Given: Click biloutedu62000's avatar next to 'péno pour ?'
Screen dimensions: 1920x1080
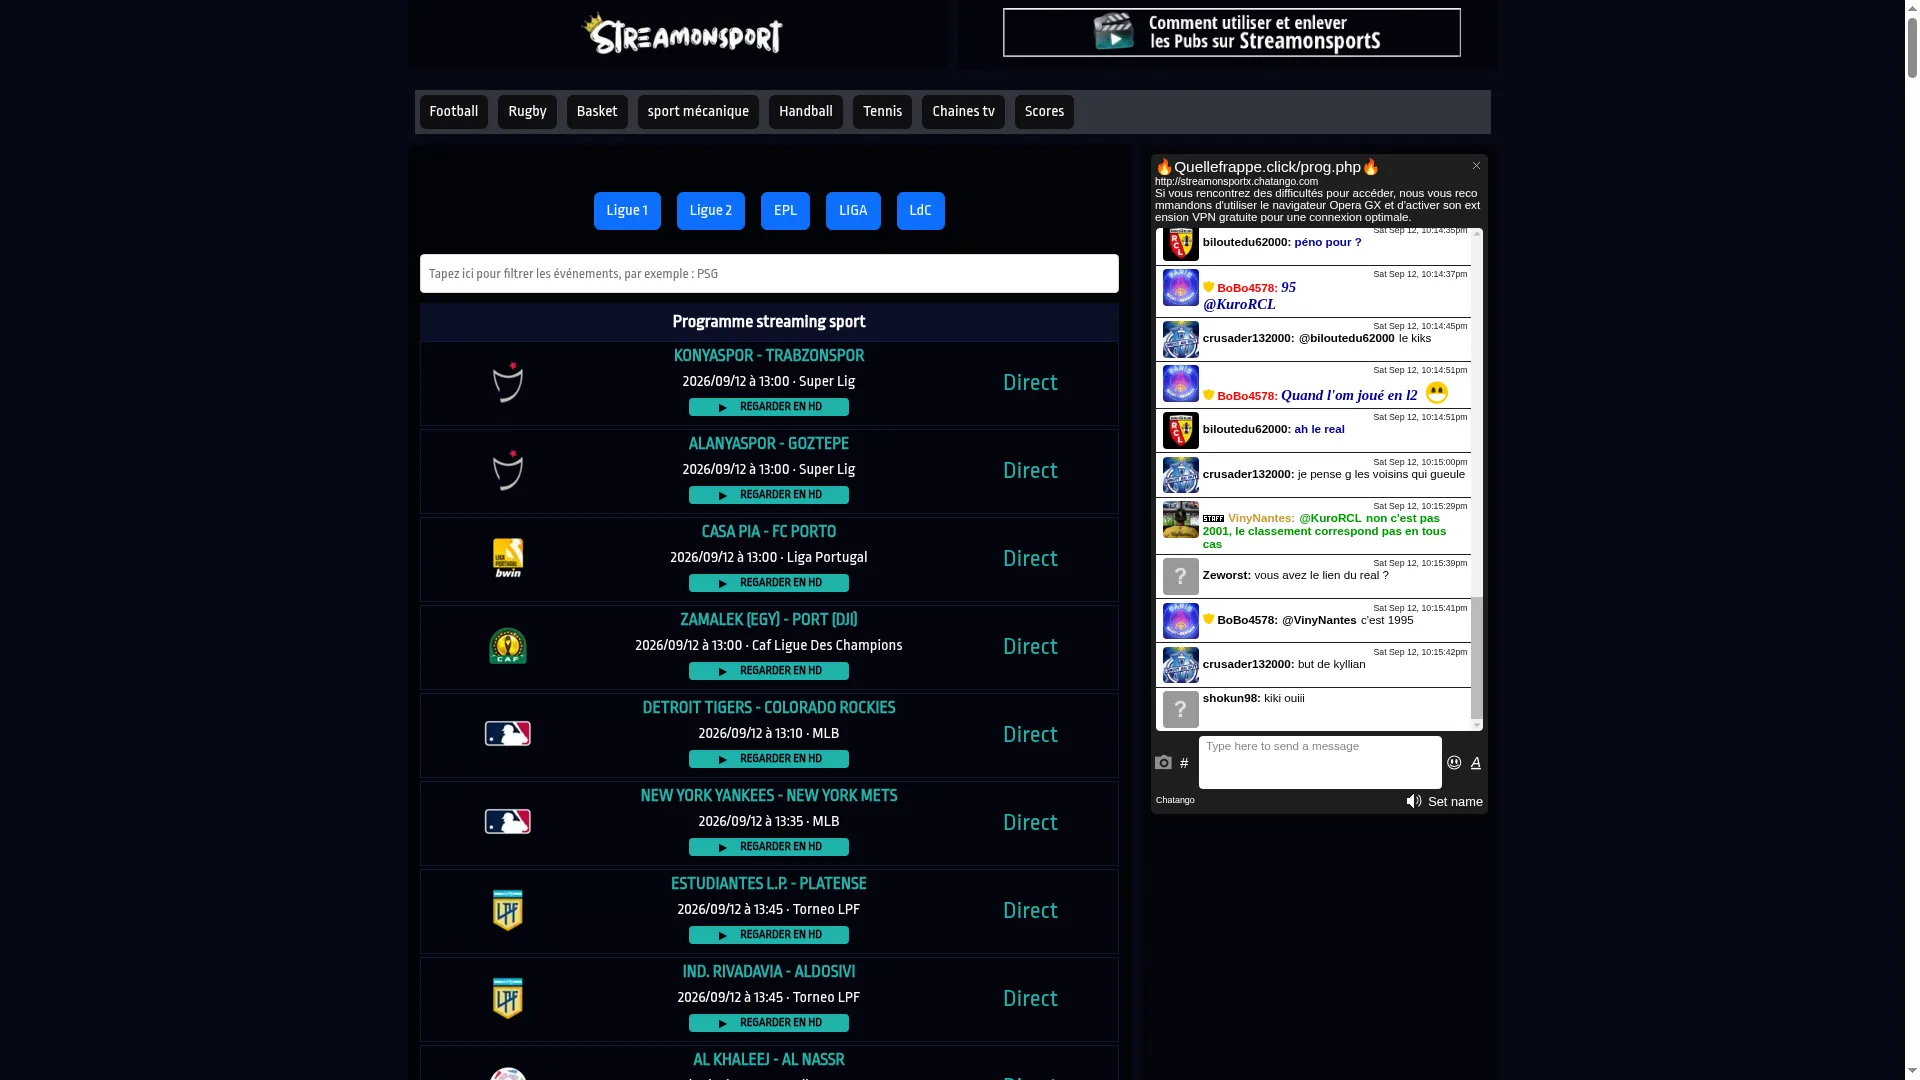Looking at the screenshot, I should coord(1181,244).
